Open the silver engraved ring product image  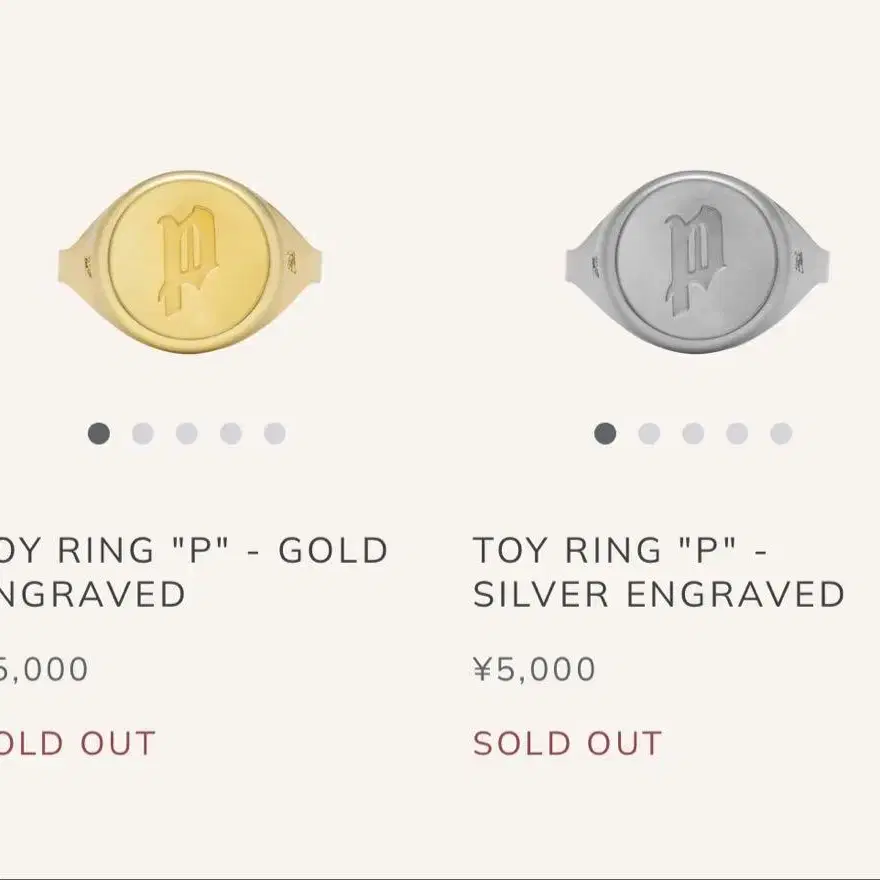pos(698,262)
